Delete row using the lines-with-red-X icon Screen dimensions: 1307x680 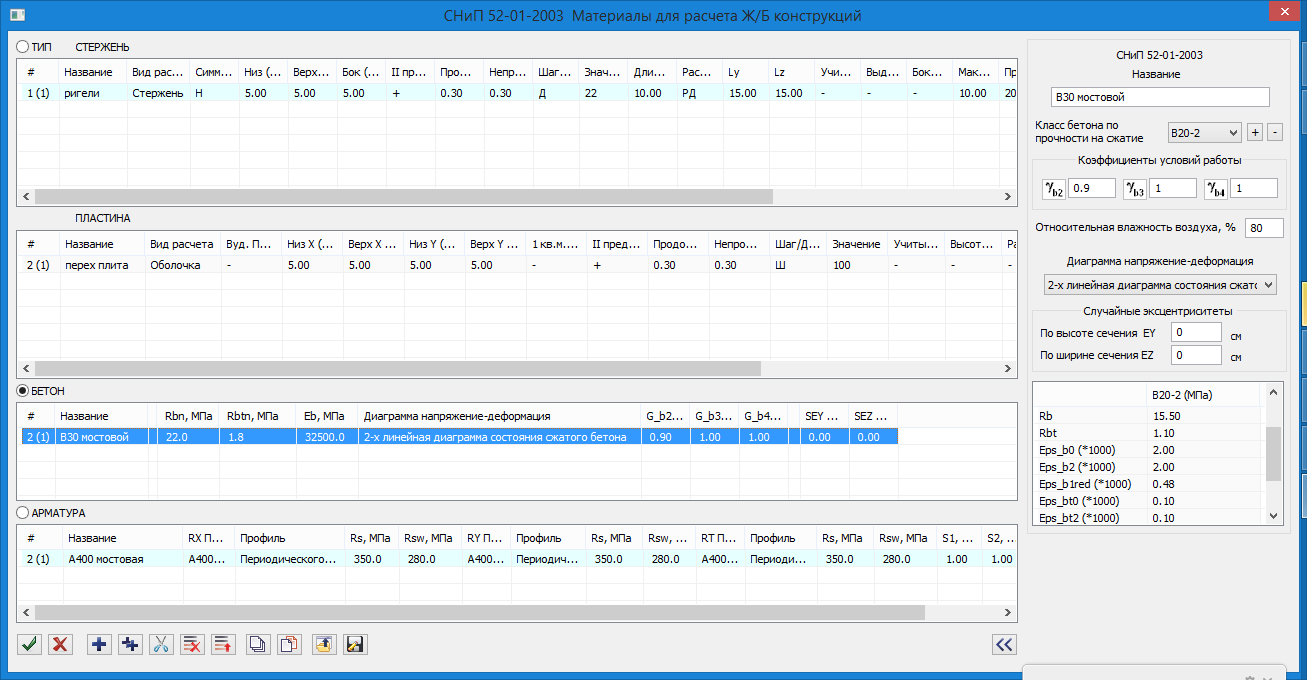(x=192, y=644)
